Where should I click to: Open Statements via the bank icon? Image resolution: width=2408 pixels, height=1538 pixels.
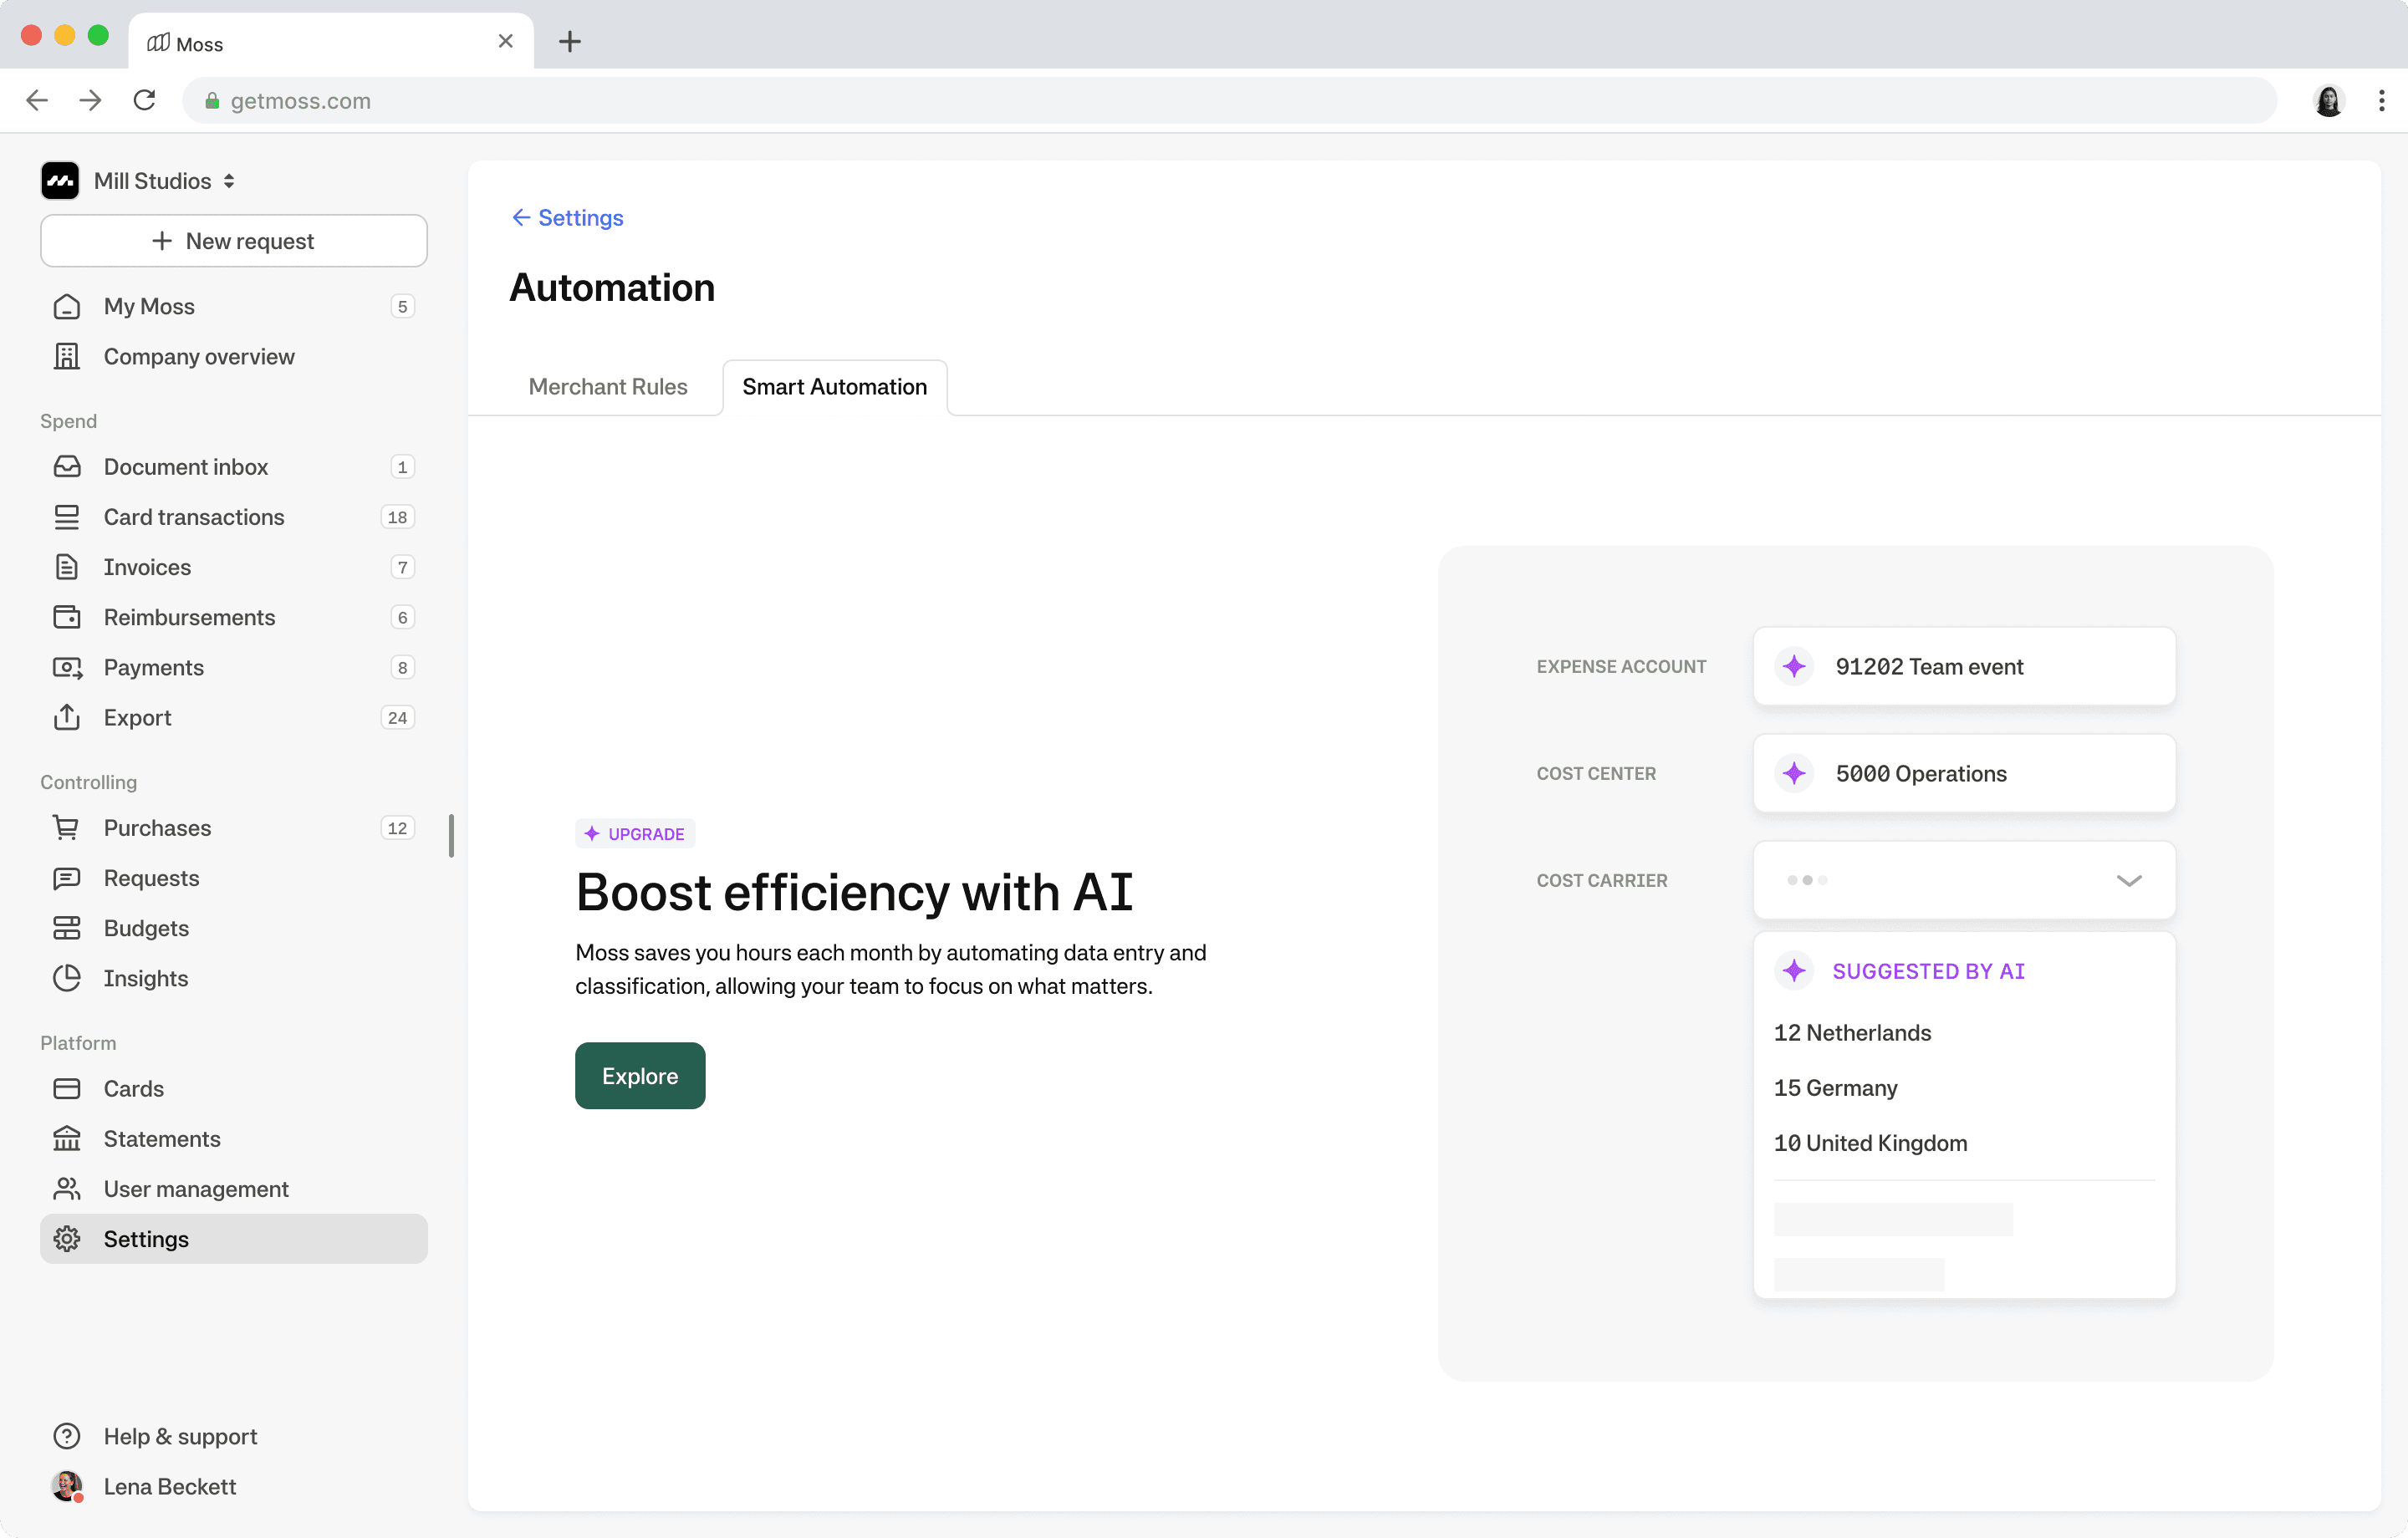click(67, 1139)
